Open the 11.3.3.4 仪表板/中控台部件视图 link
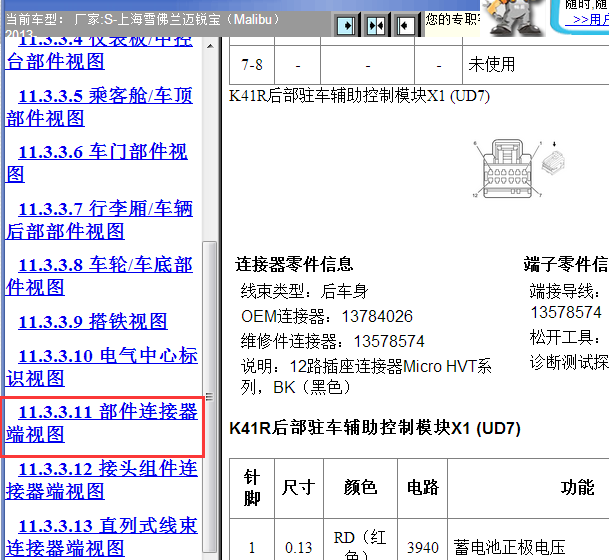 pos(99,54)
